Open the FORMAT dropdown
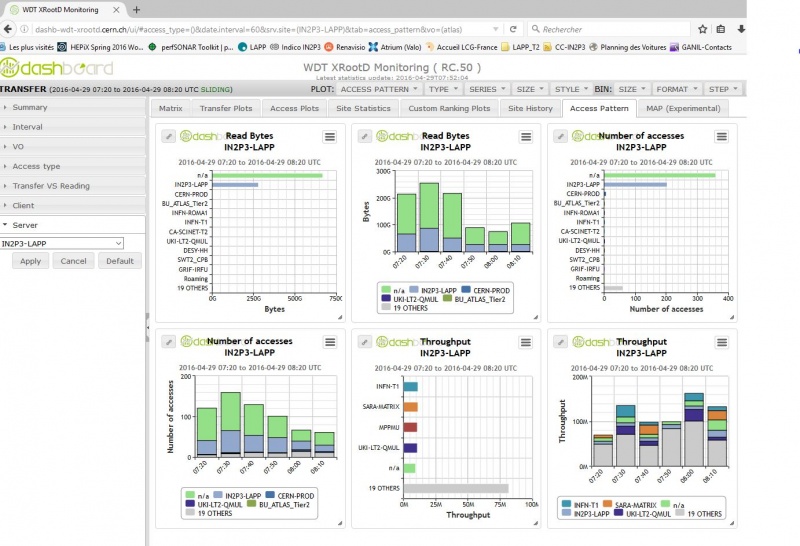Screen dimensions: 800x546 [677, 89]
